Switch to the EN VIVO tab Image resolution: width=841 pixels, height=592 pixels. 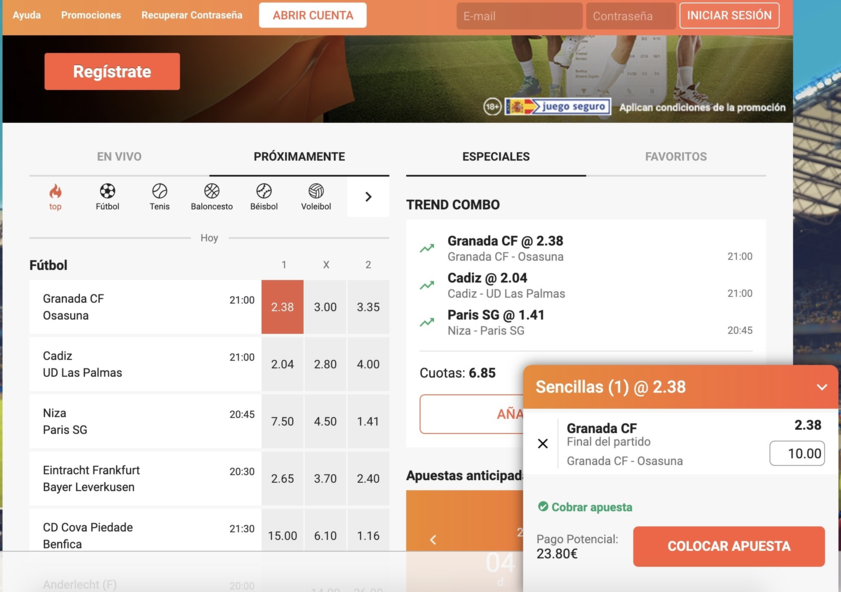119,157
